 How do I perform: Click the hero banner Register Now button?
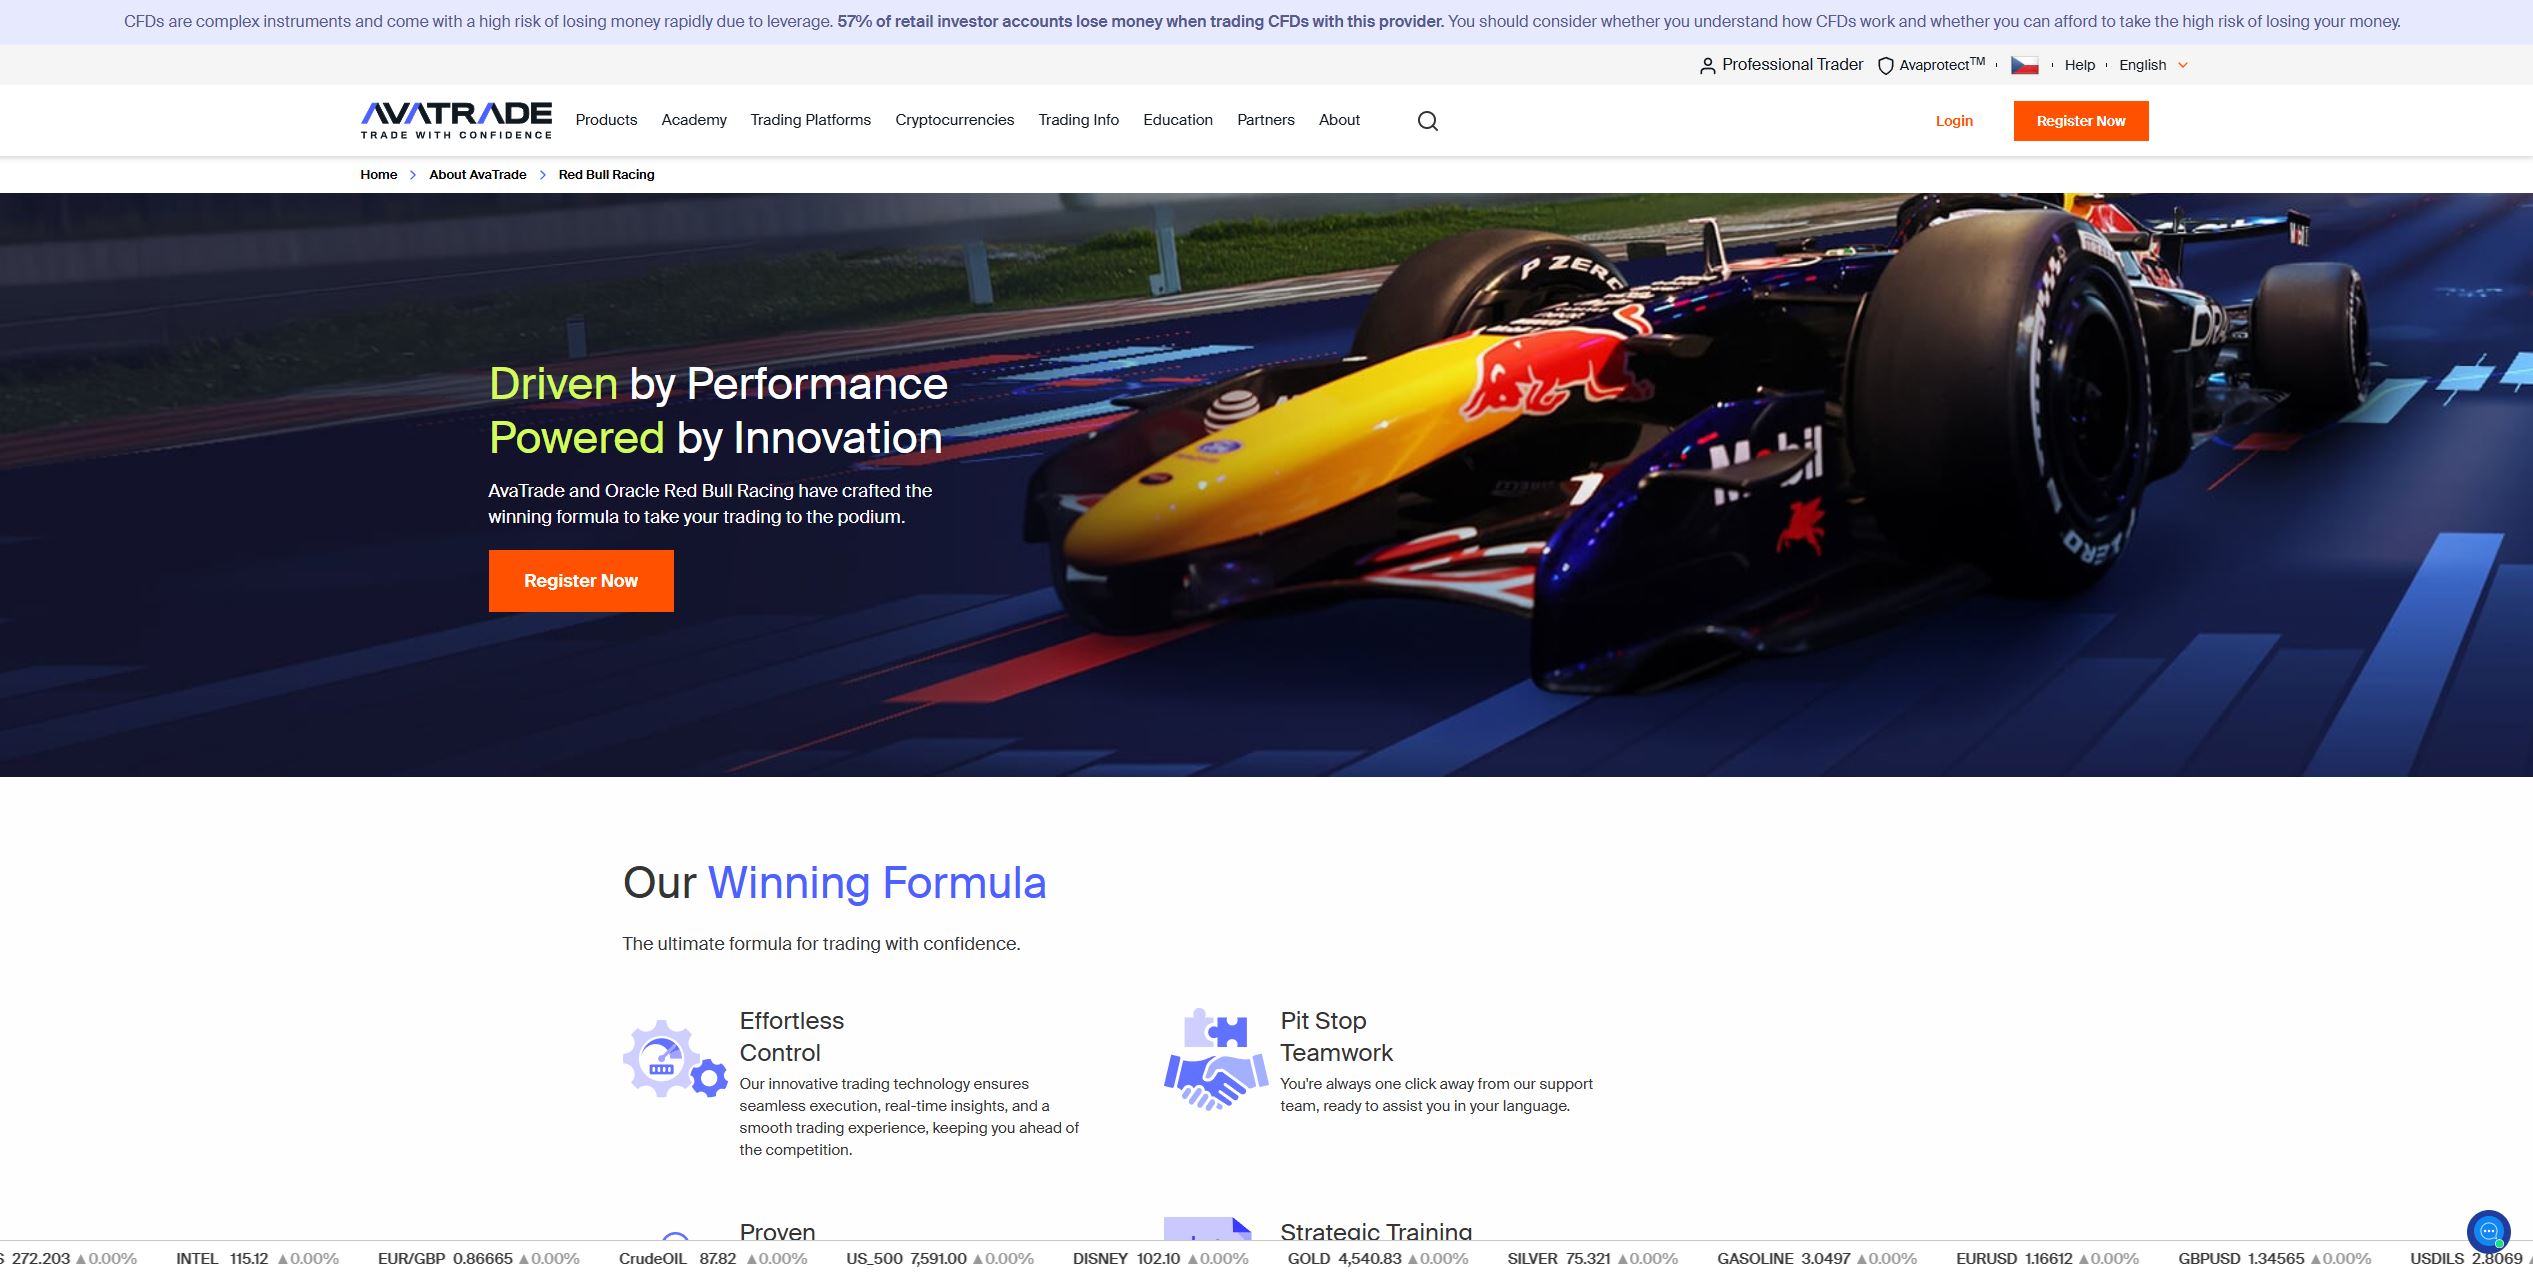tap(581, 581)
